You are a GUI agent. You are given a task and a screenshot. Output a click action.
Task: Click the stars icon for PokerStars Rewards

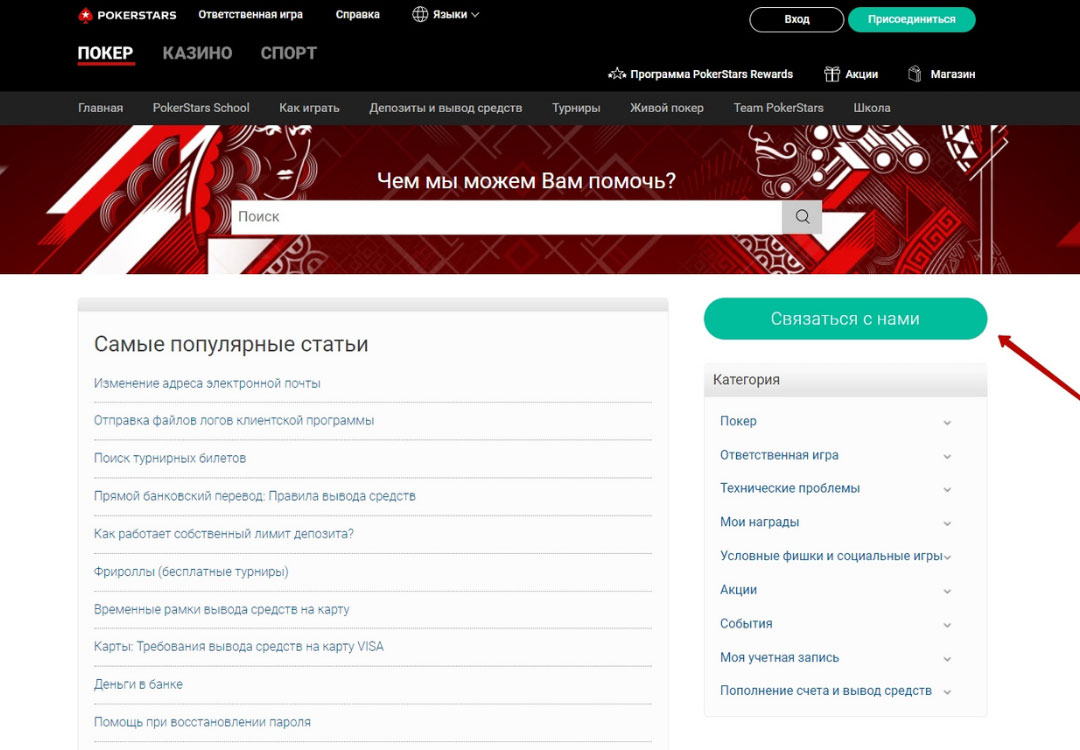tap(616, 74)
